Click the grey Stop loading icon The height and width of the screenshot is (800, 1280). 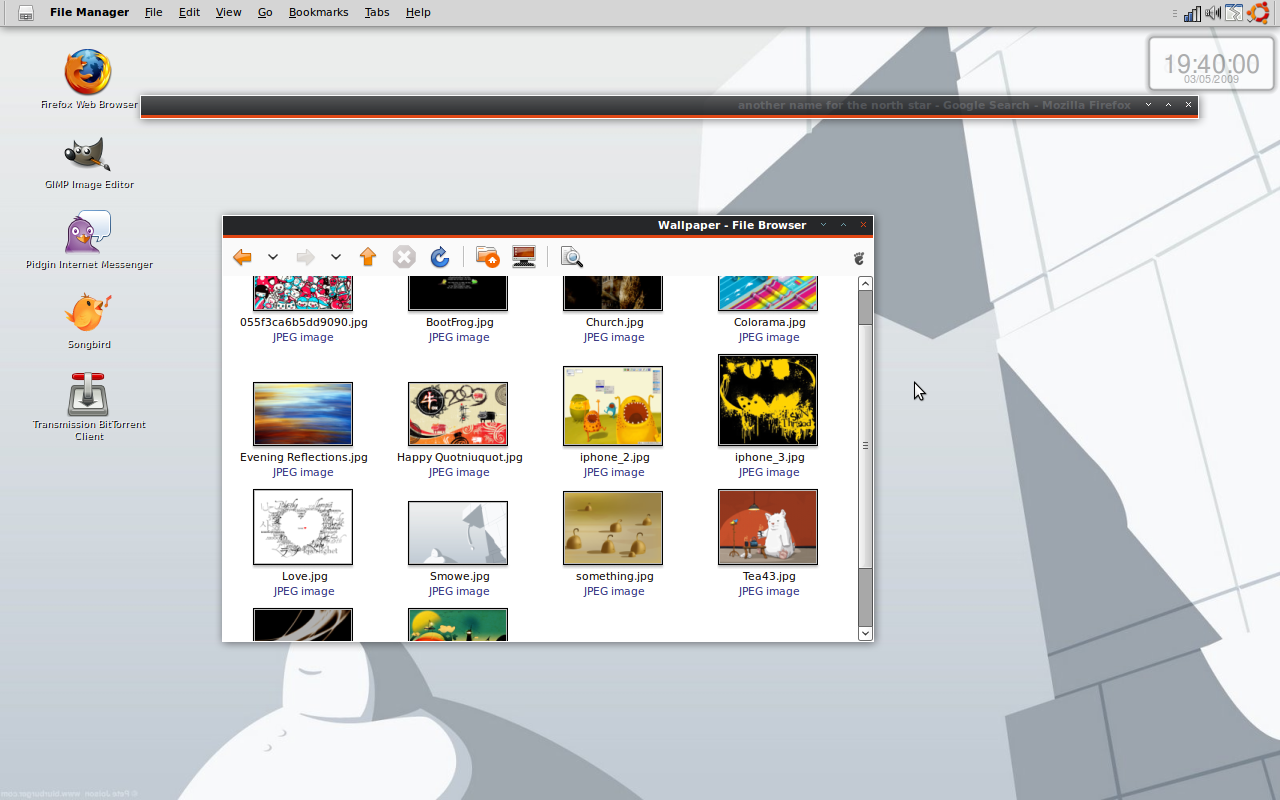click(404, 258)
